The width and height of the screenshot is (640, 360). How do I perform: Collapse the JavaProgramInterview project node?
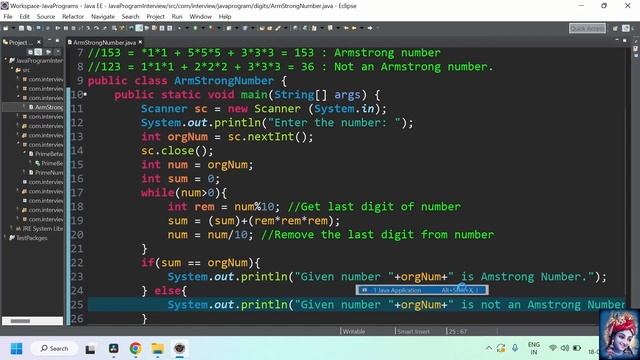6,60
